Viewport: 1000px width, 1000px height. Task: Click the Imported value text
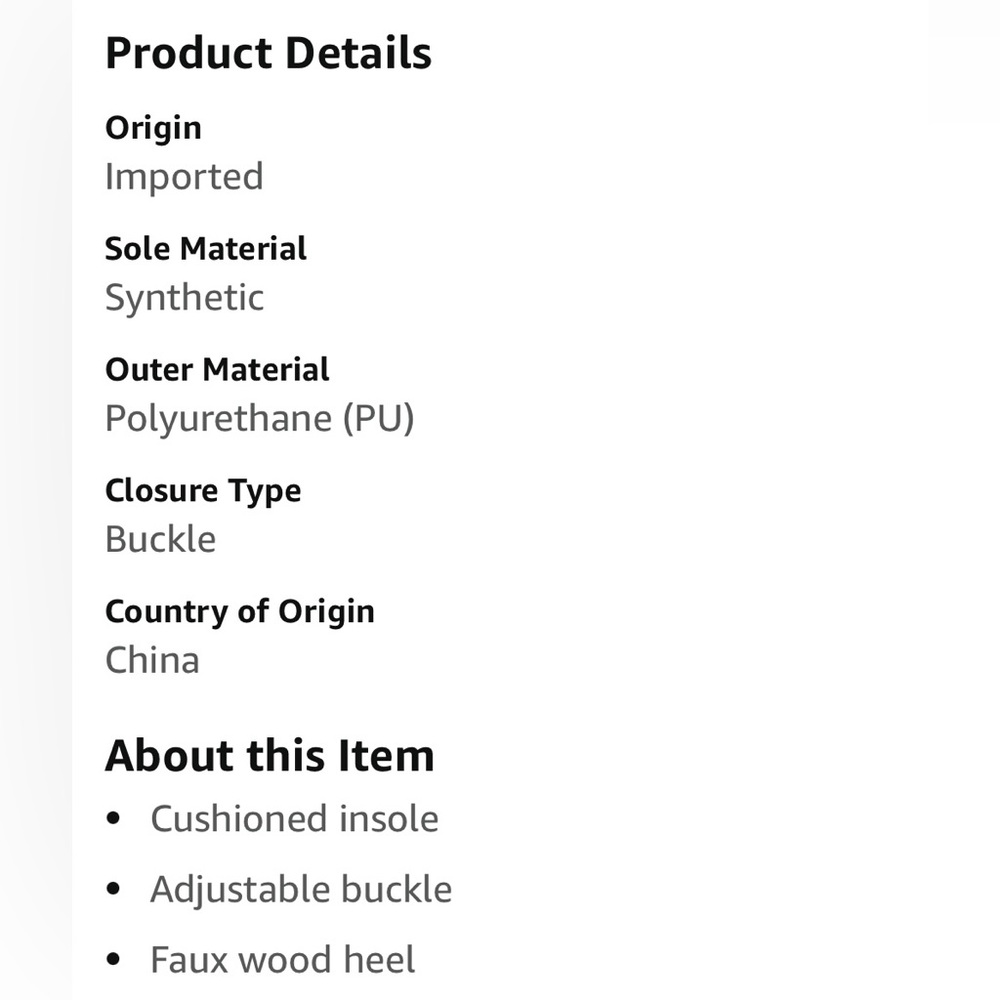184,176
